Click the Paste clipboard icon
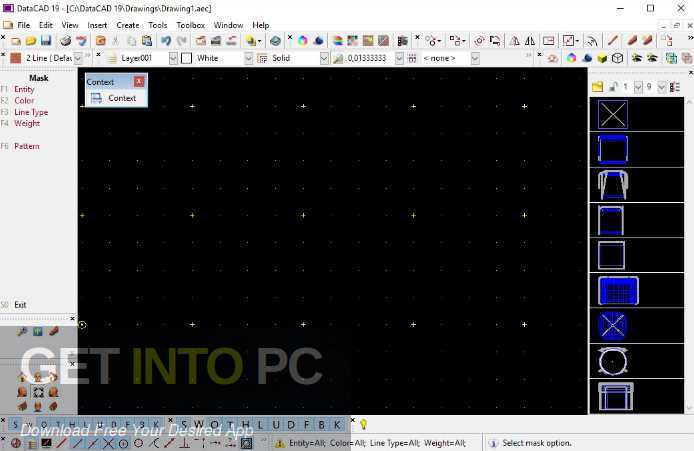The height and width of the screenshot is (451, 694). [147, 41]
